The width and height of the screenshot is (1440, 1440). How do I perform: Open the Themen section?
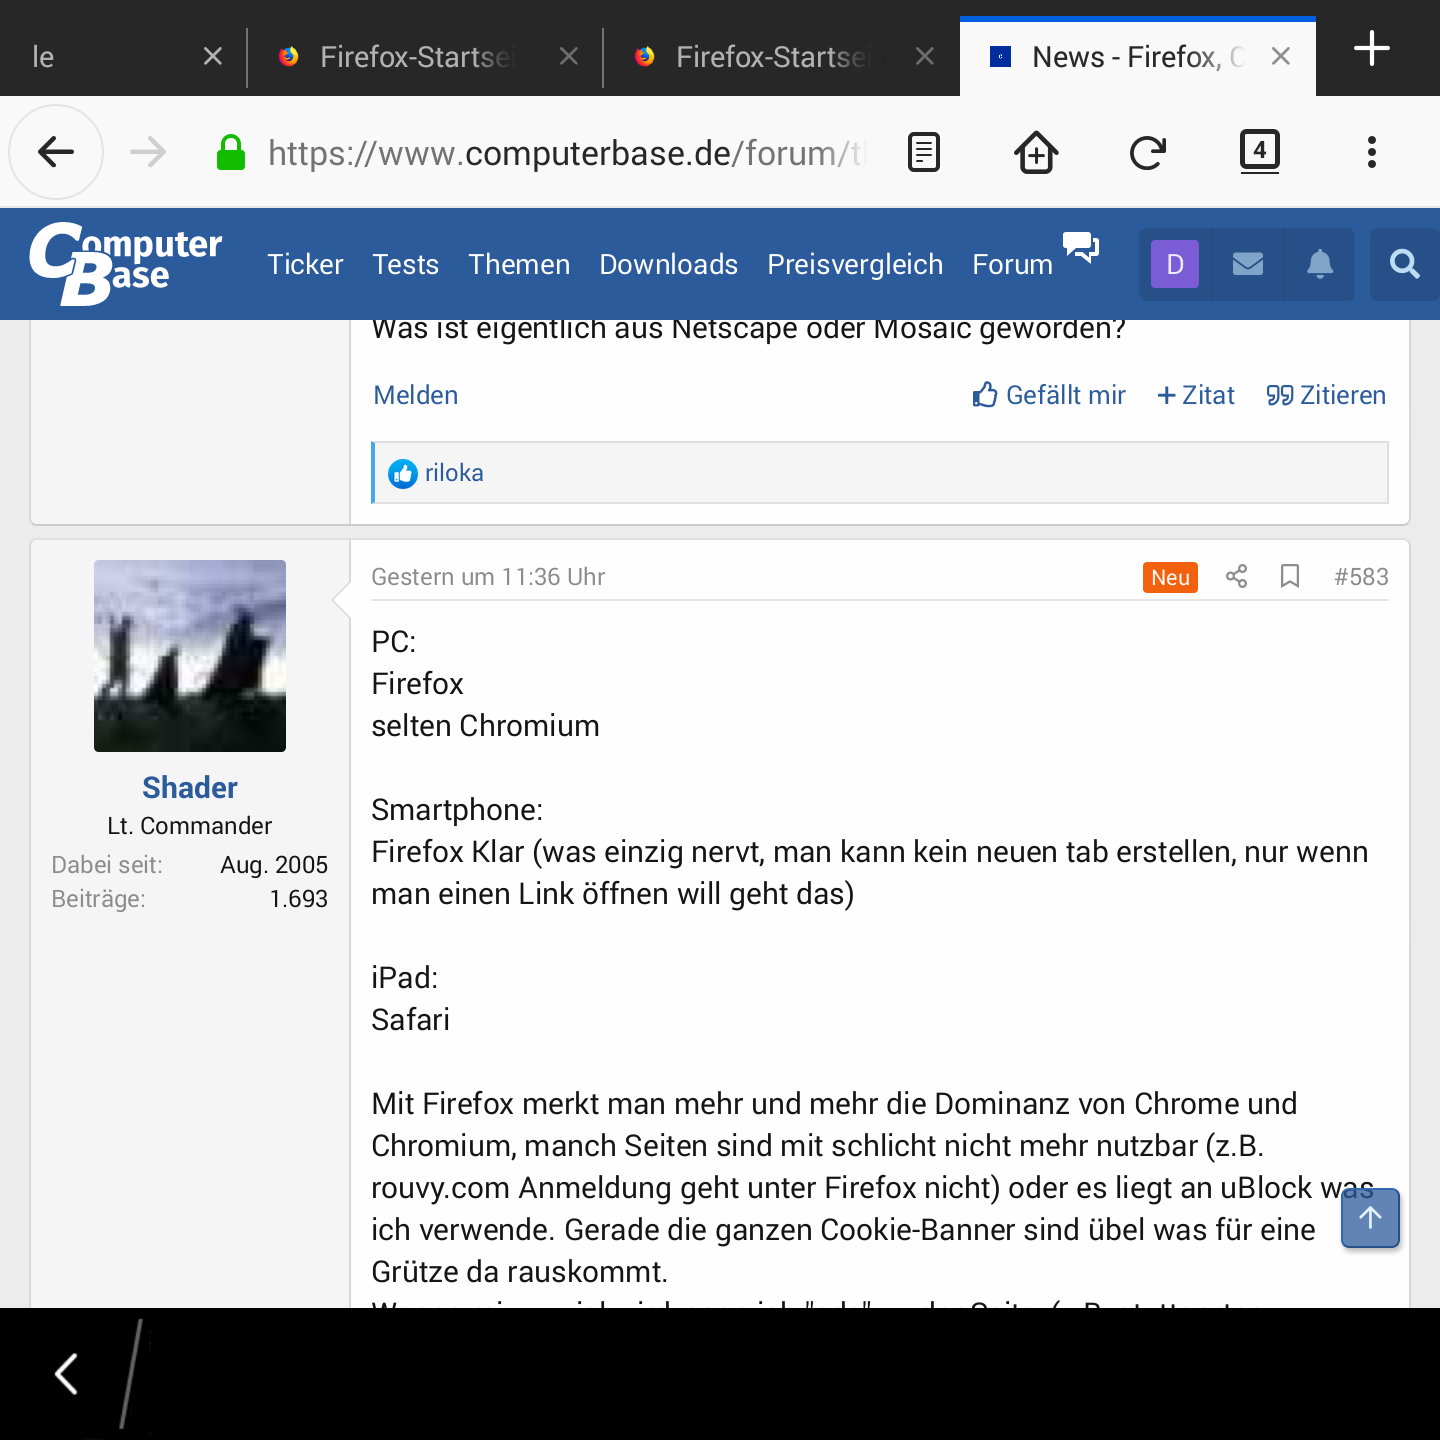tap(519, 264)
